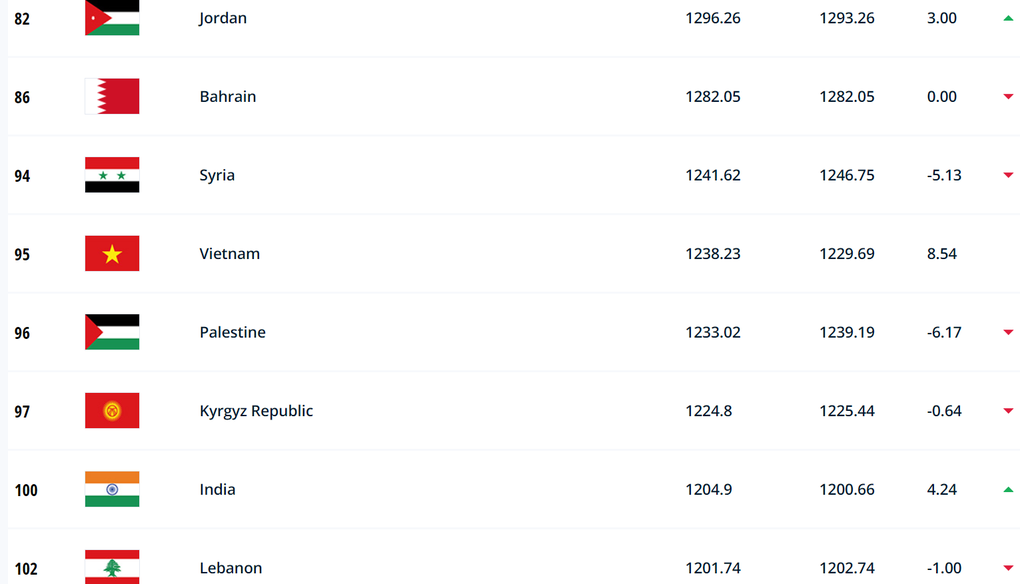Open the Kyrgyz Republic team link

256,411
